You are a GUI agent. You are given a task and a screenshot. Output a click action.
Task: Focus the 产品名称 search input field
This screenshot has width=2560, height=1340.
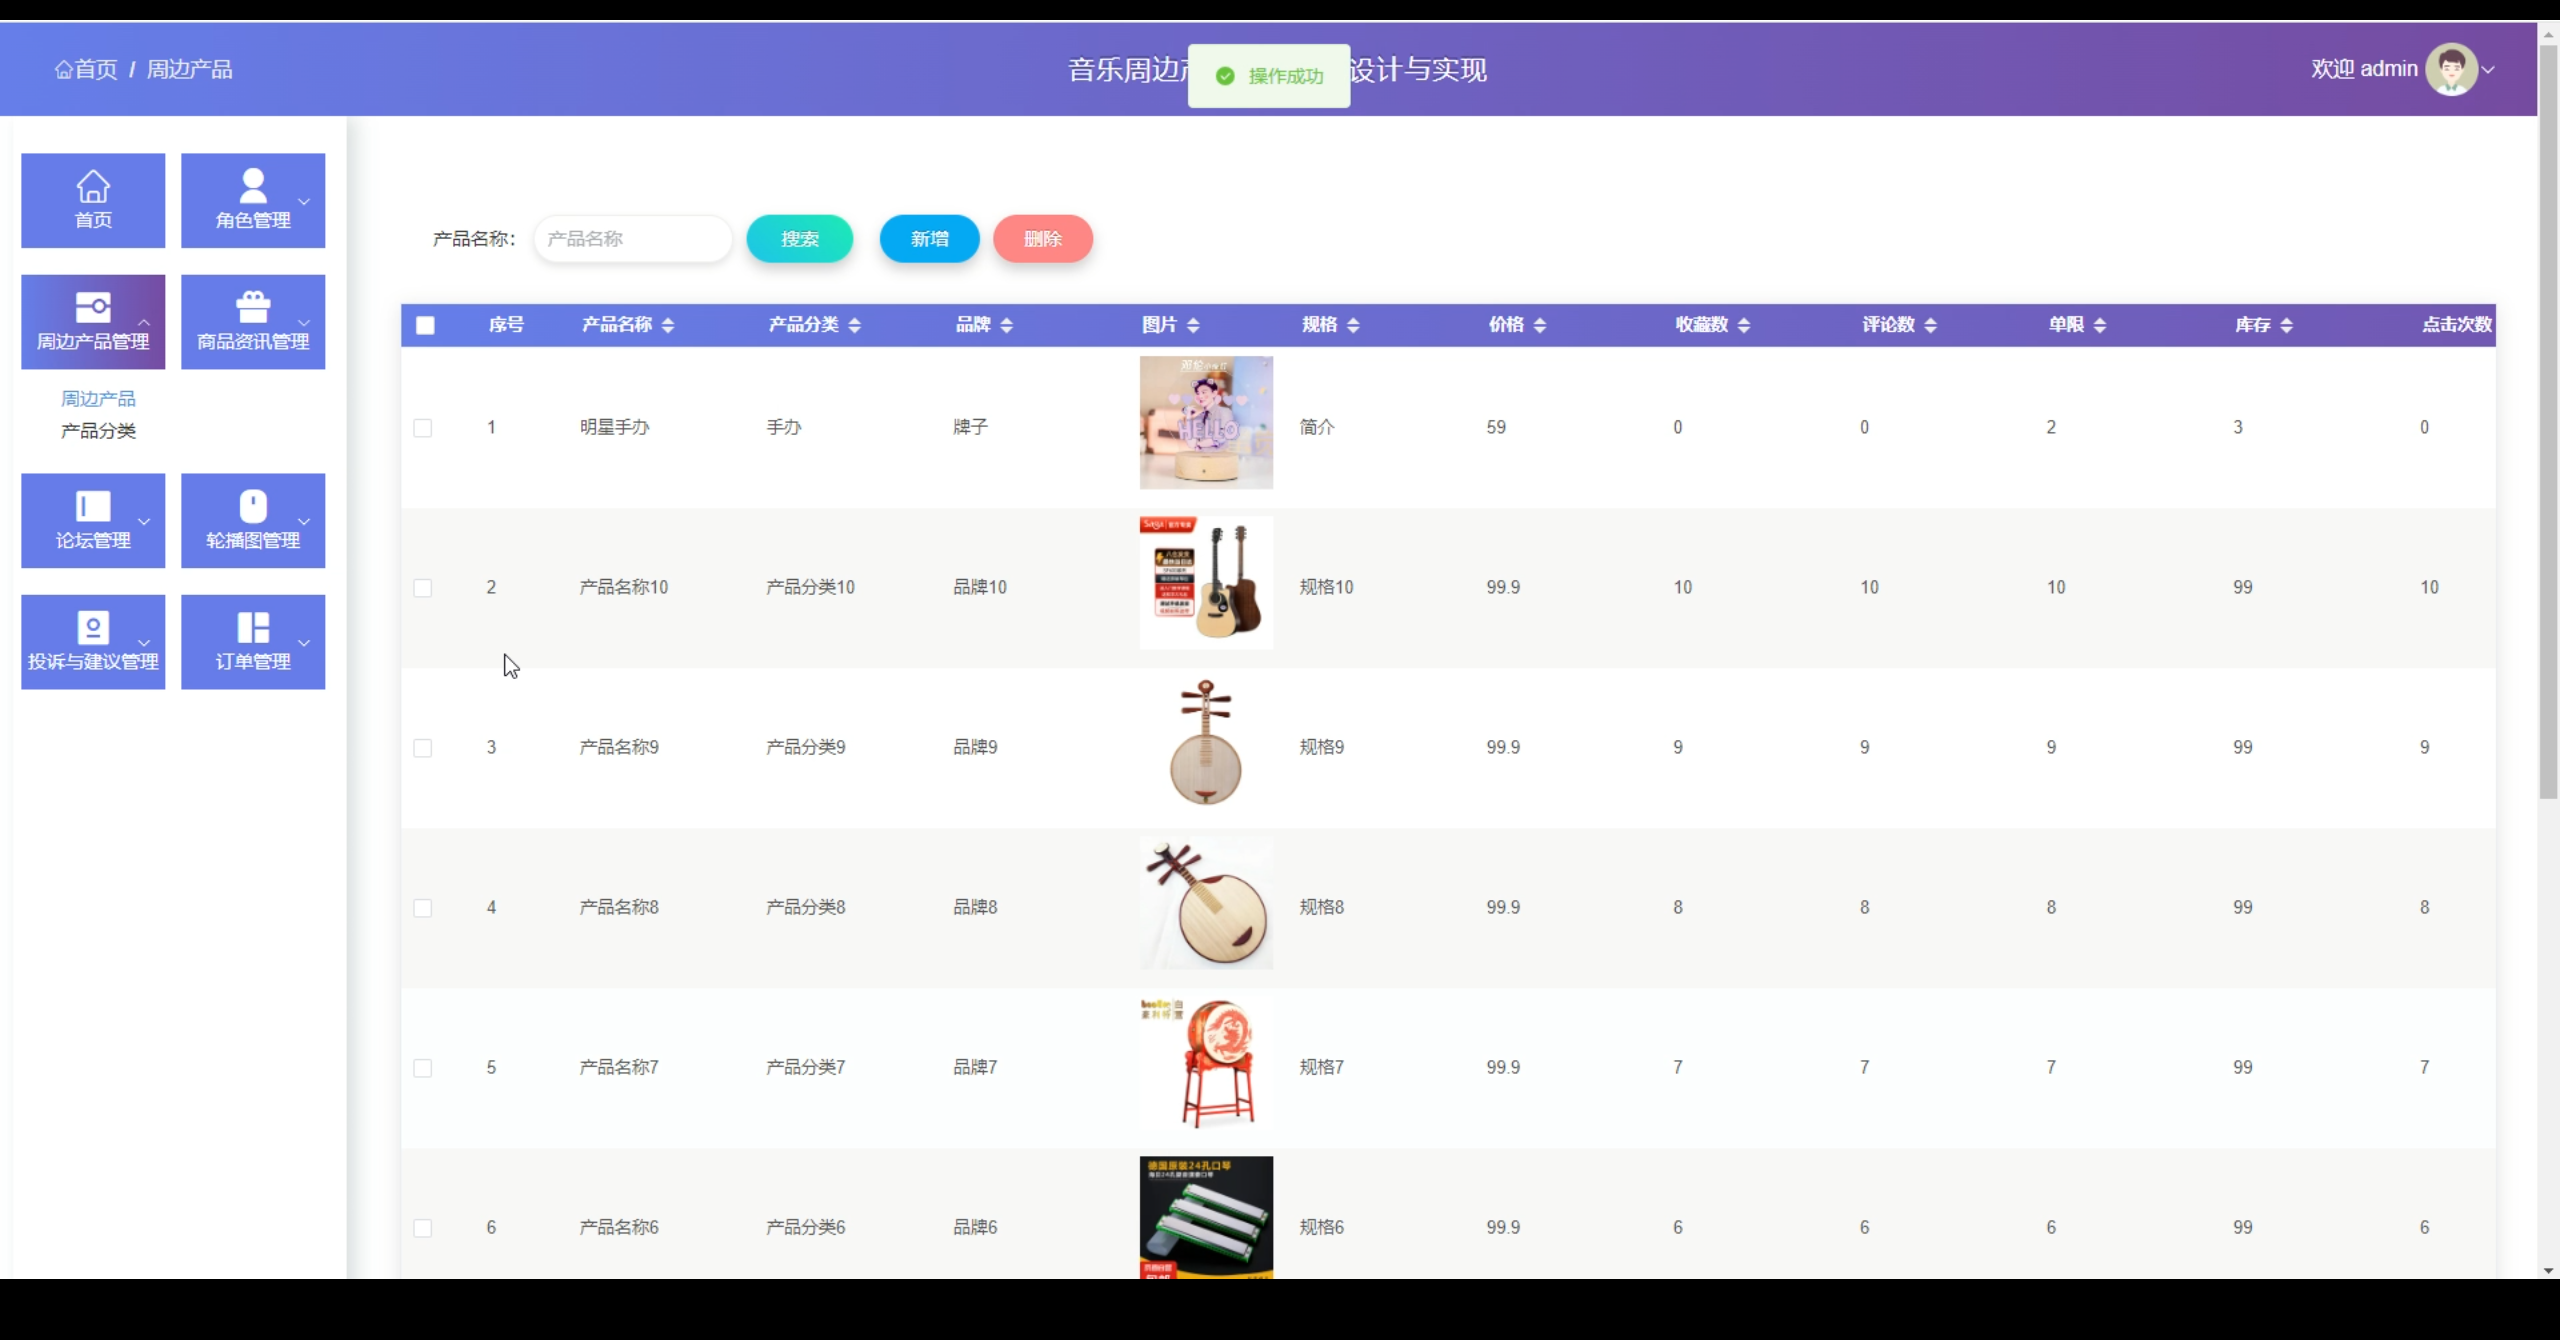click(633, 239)
